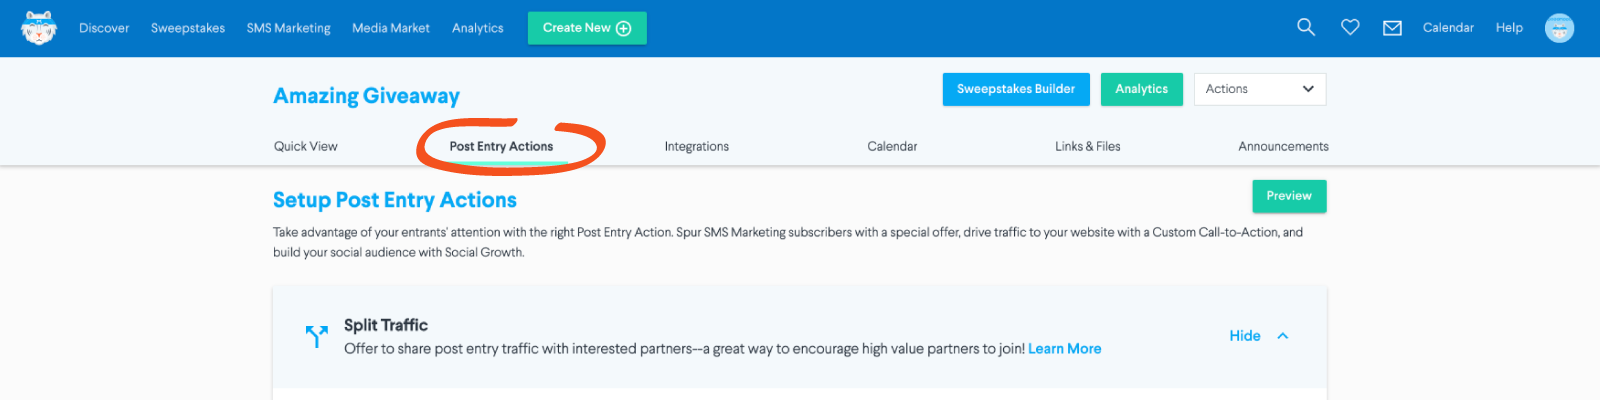The height and width of the screenshot is (400, 1600).
Task: Click the tiger logo in top bar
Action: tap(39, 28)
